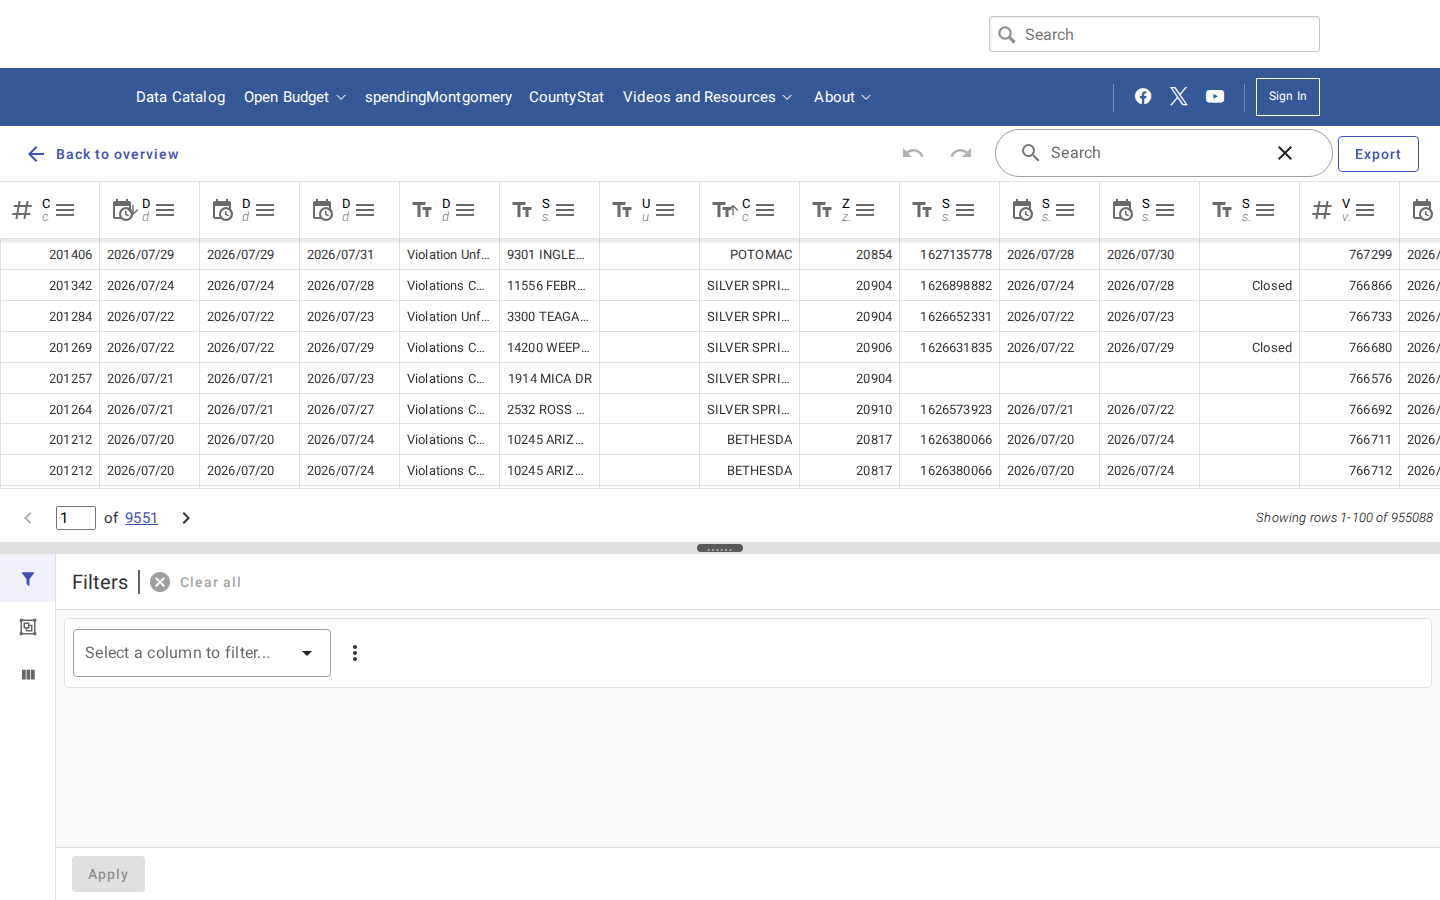Click the magnifier icon in the top site search
The width and height of the screenshot is (1440, 900).
[1007, 34]
